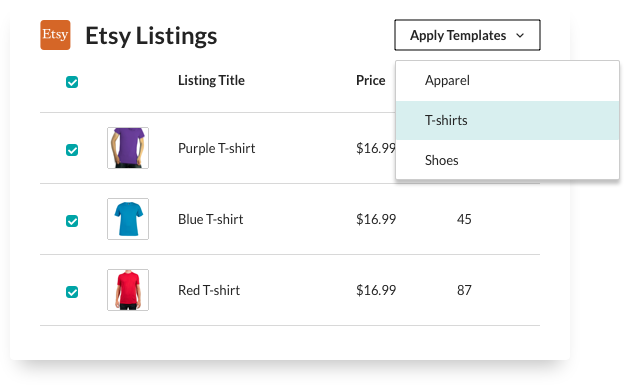Uncheck the Blue T-shirt row checkbox
The image size is (625, 385).
pos(72,221)
